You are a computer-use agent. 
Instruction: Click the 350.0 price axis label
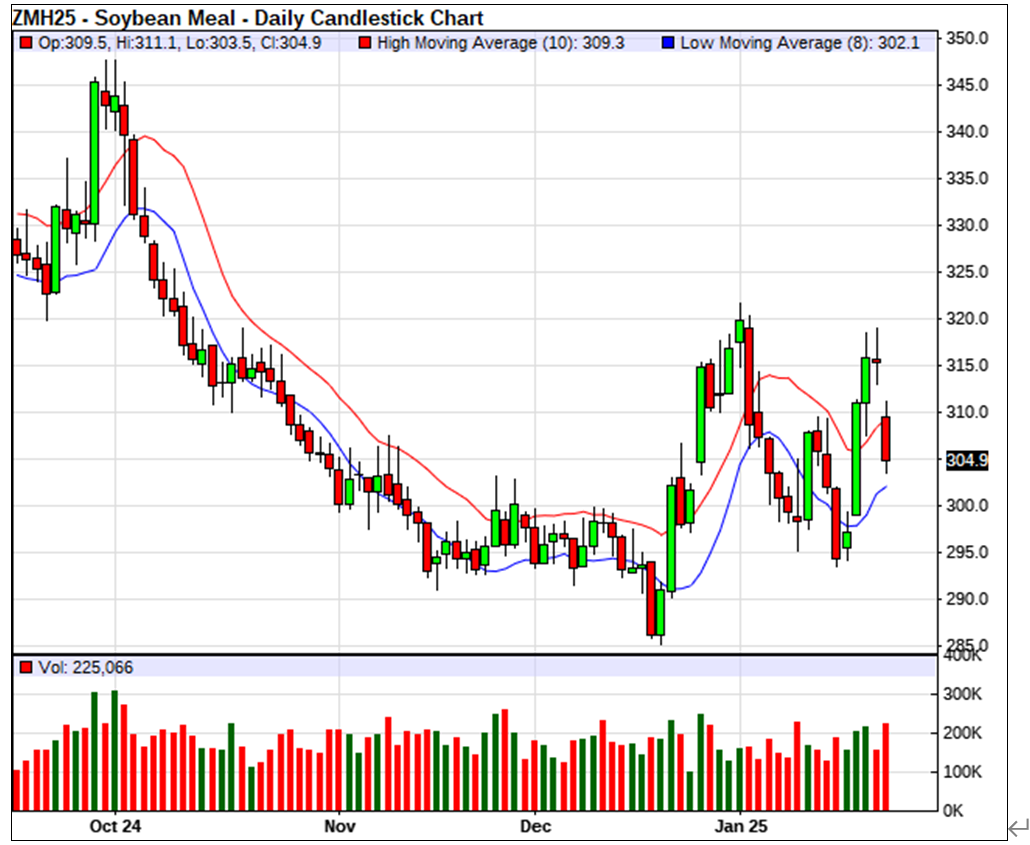point(967,38)
